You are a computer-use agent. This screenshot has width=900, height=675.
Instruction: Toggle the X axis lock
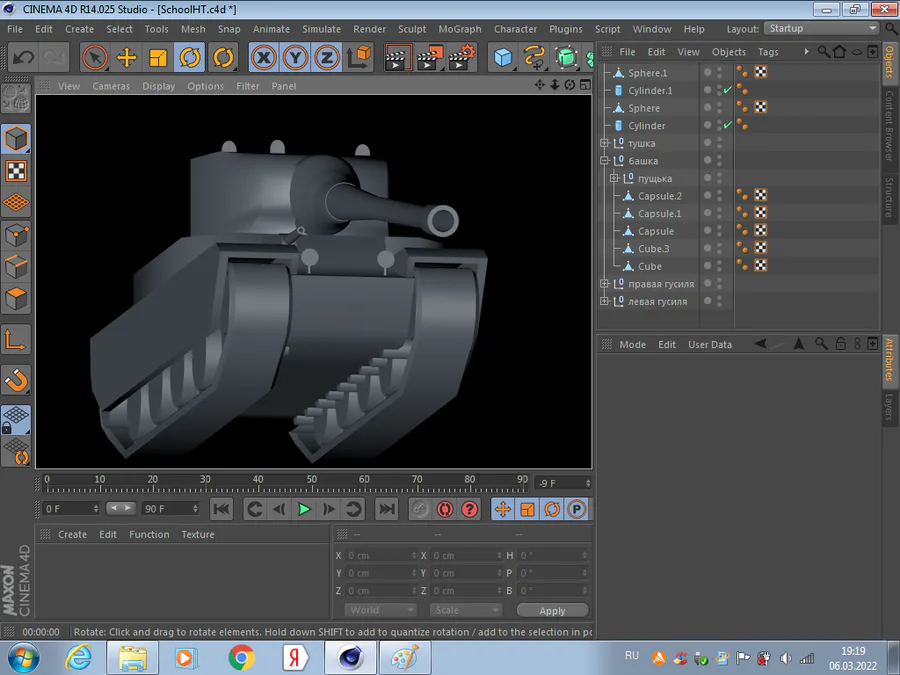264,58
